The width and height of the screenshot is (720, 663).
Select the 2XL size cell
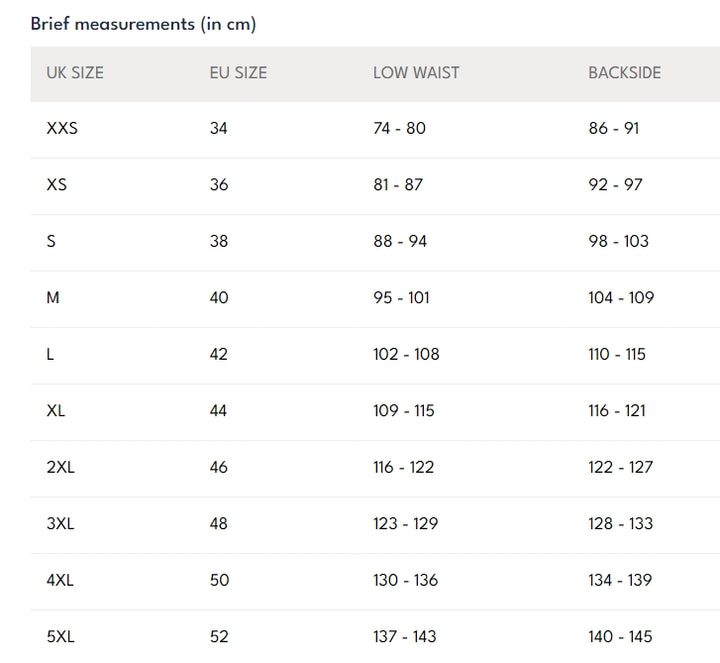point(61,467)
